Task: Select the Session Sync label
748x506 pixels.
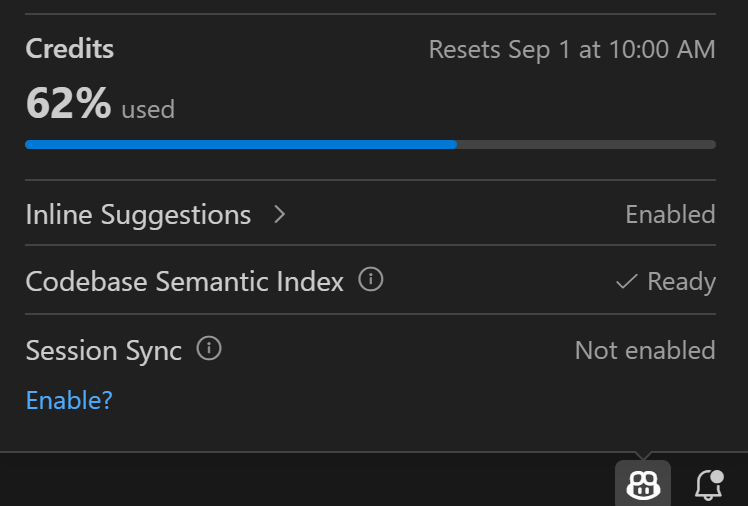Action: [x=104, y=351]
